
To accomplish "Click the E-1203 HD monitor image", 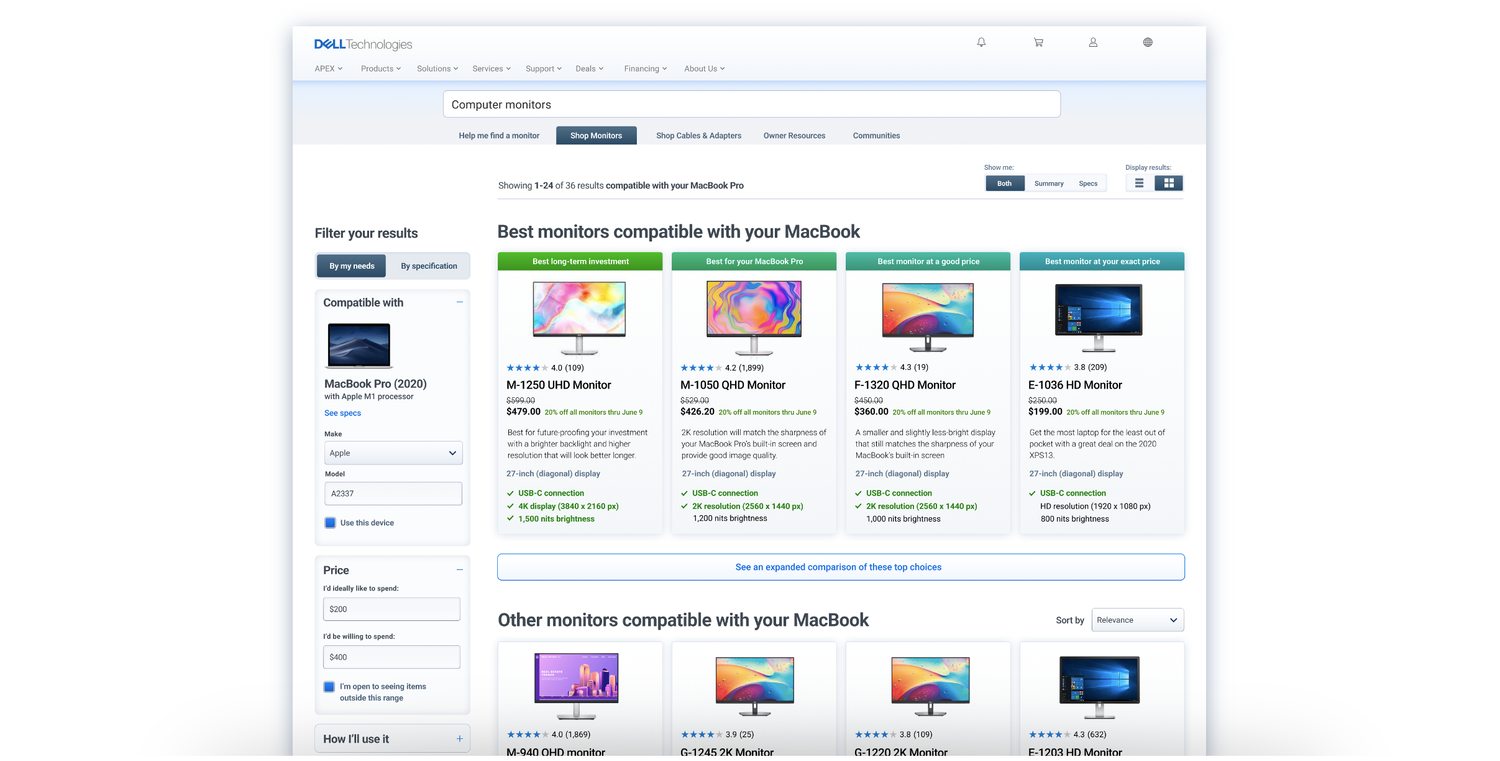I will (x=1099, y=686).
